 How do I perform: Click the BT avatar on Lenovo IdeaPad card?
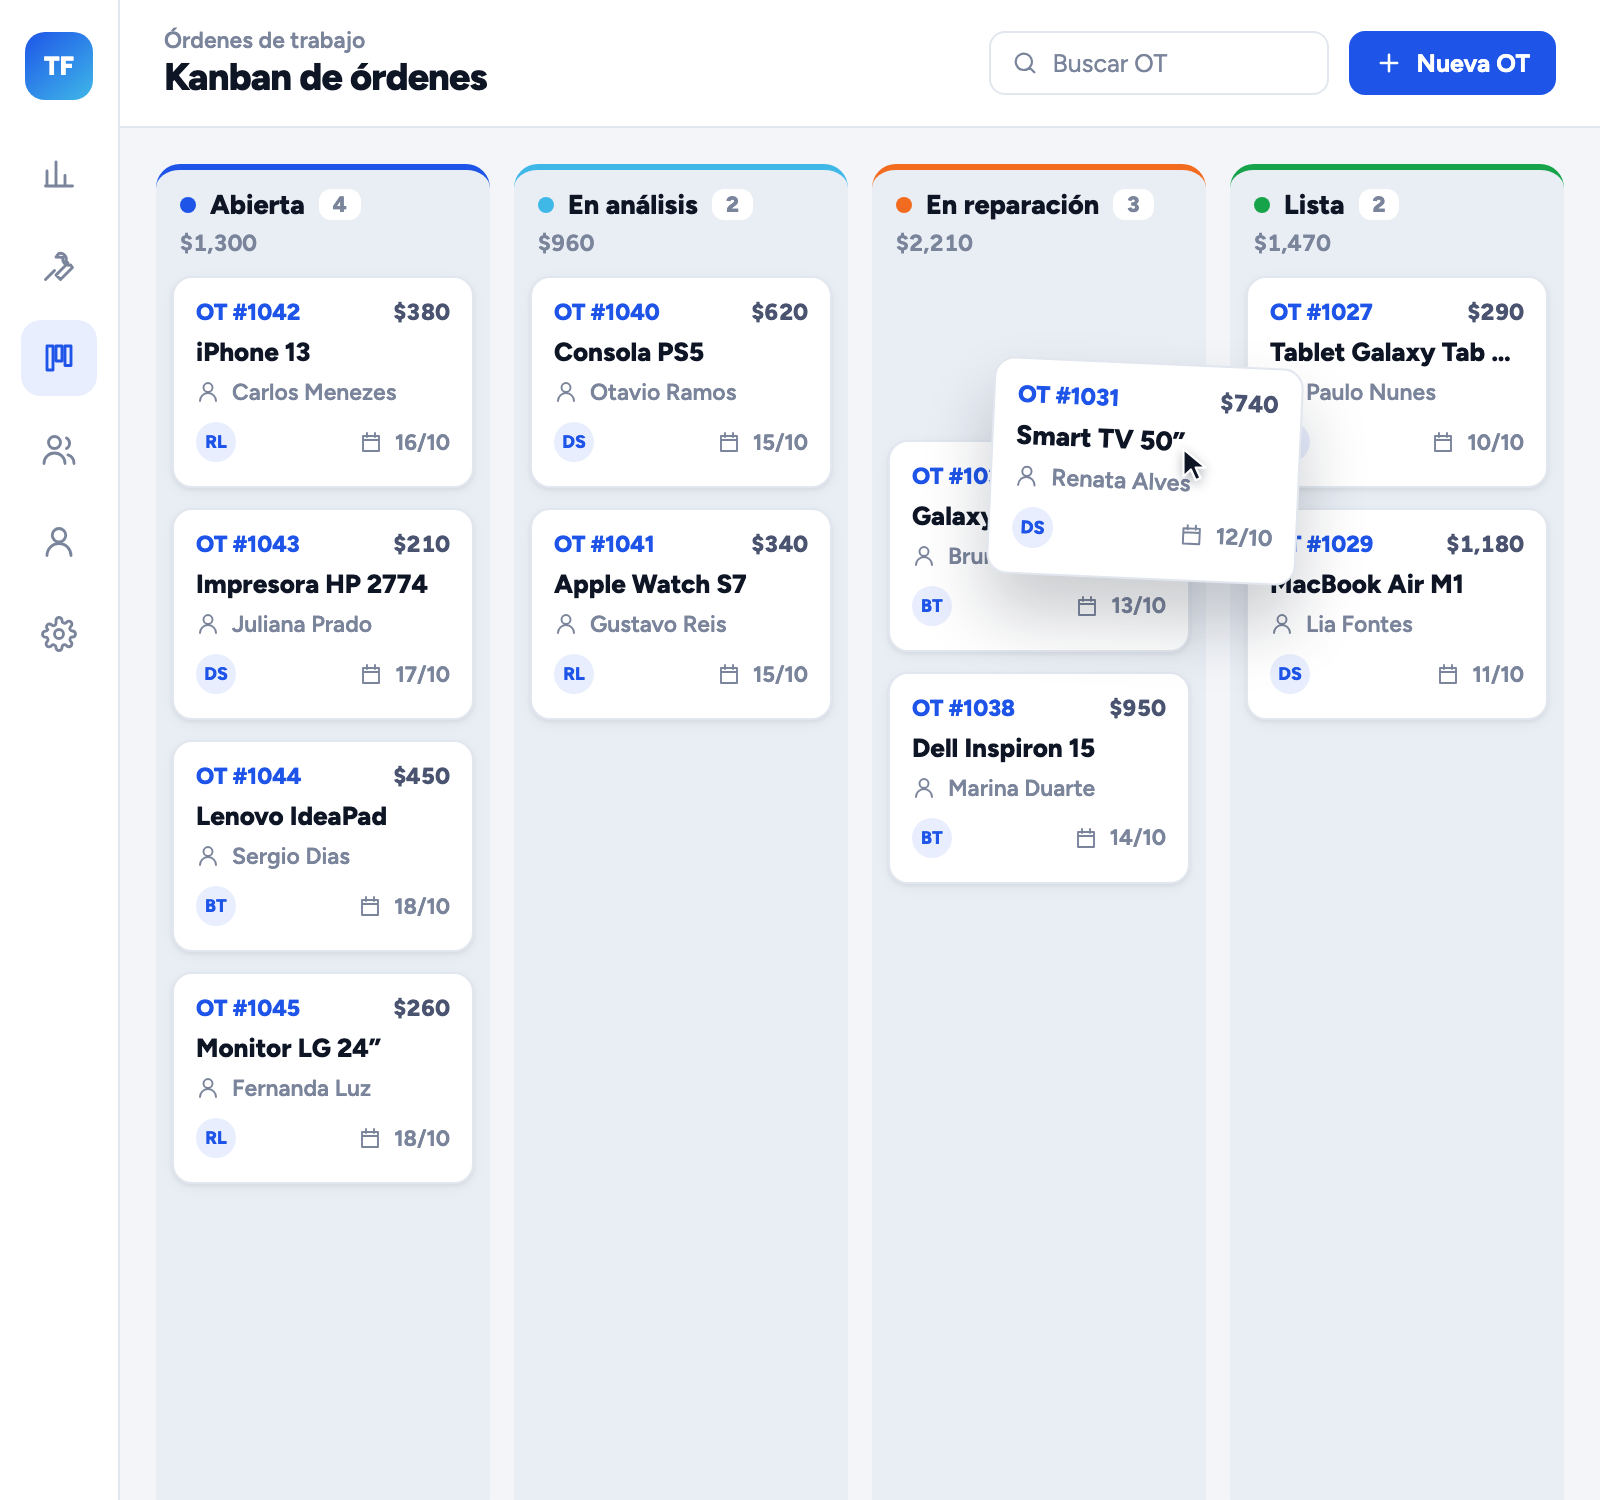click(x=216, y=906)
